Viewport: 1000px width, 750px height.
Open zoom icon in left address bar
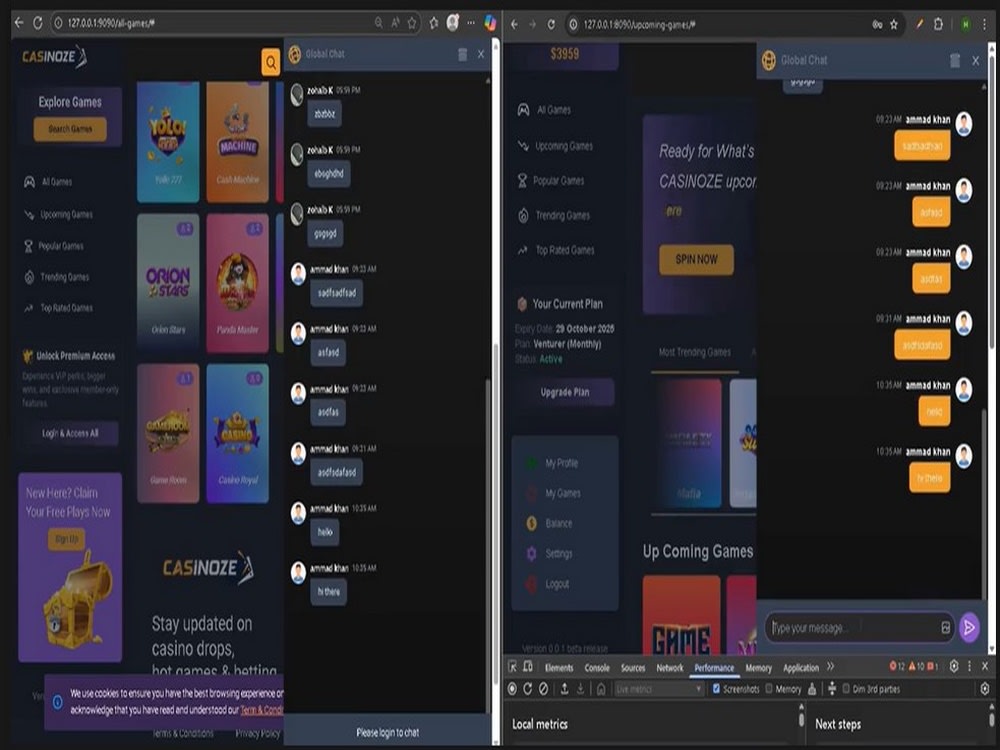[379, 23]
